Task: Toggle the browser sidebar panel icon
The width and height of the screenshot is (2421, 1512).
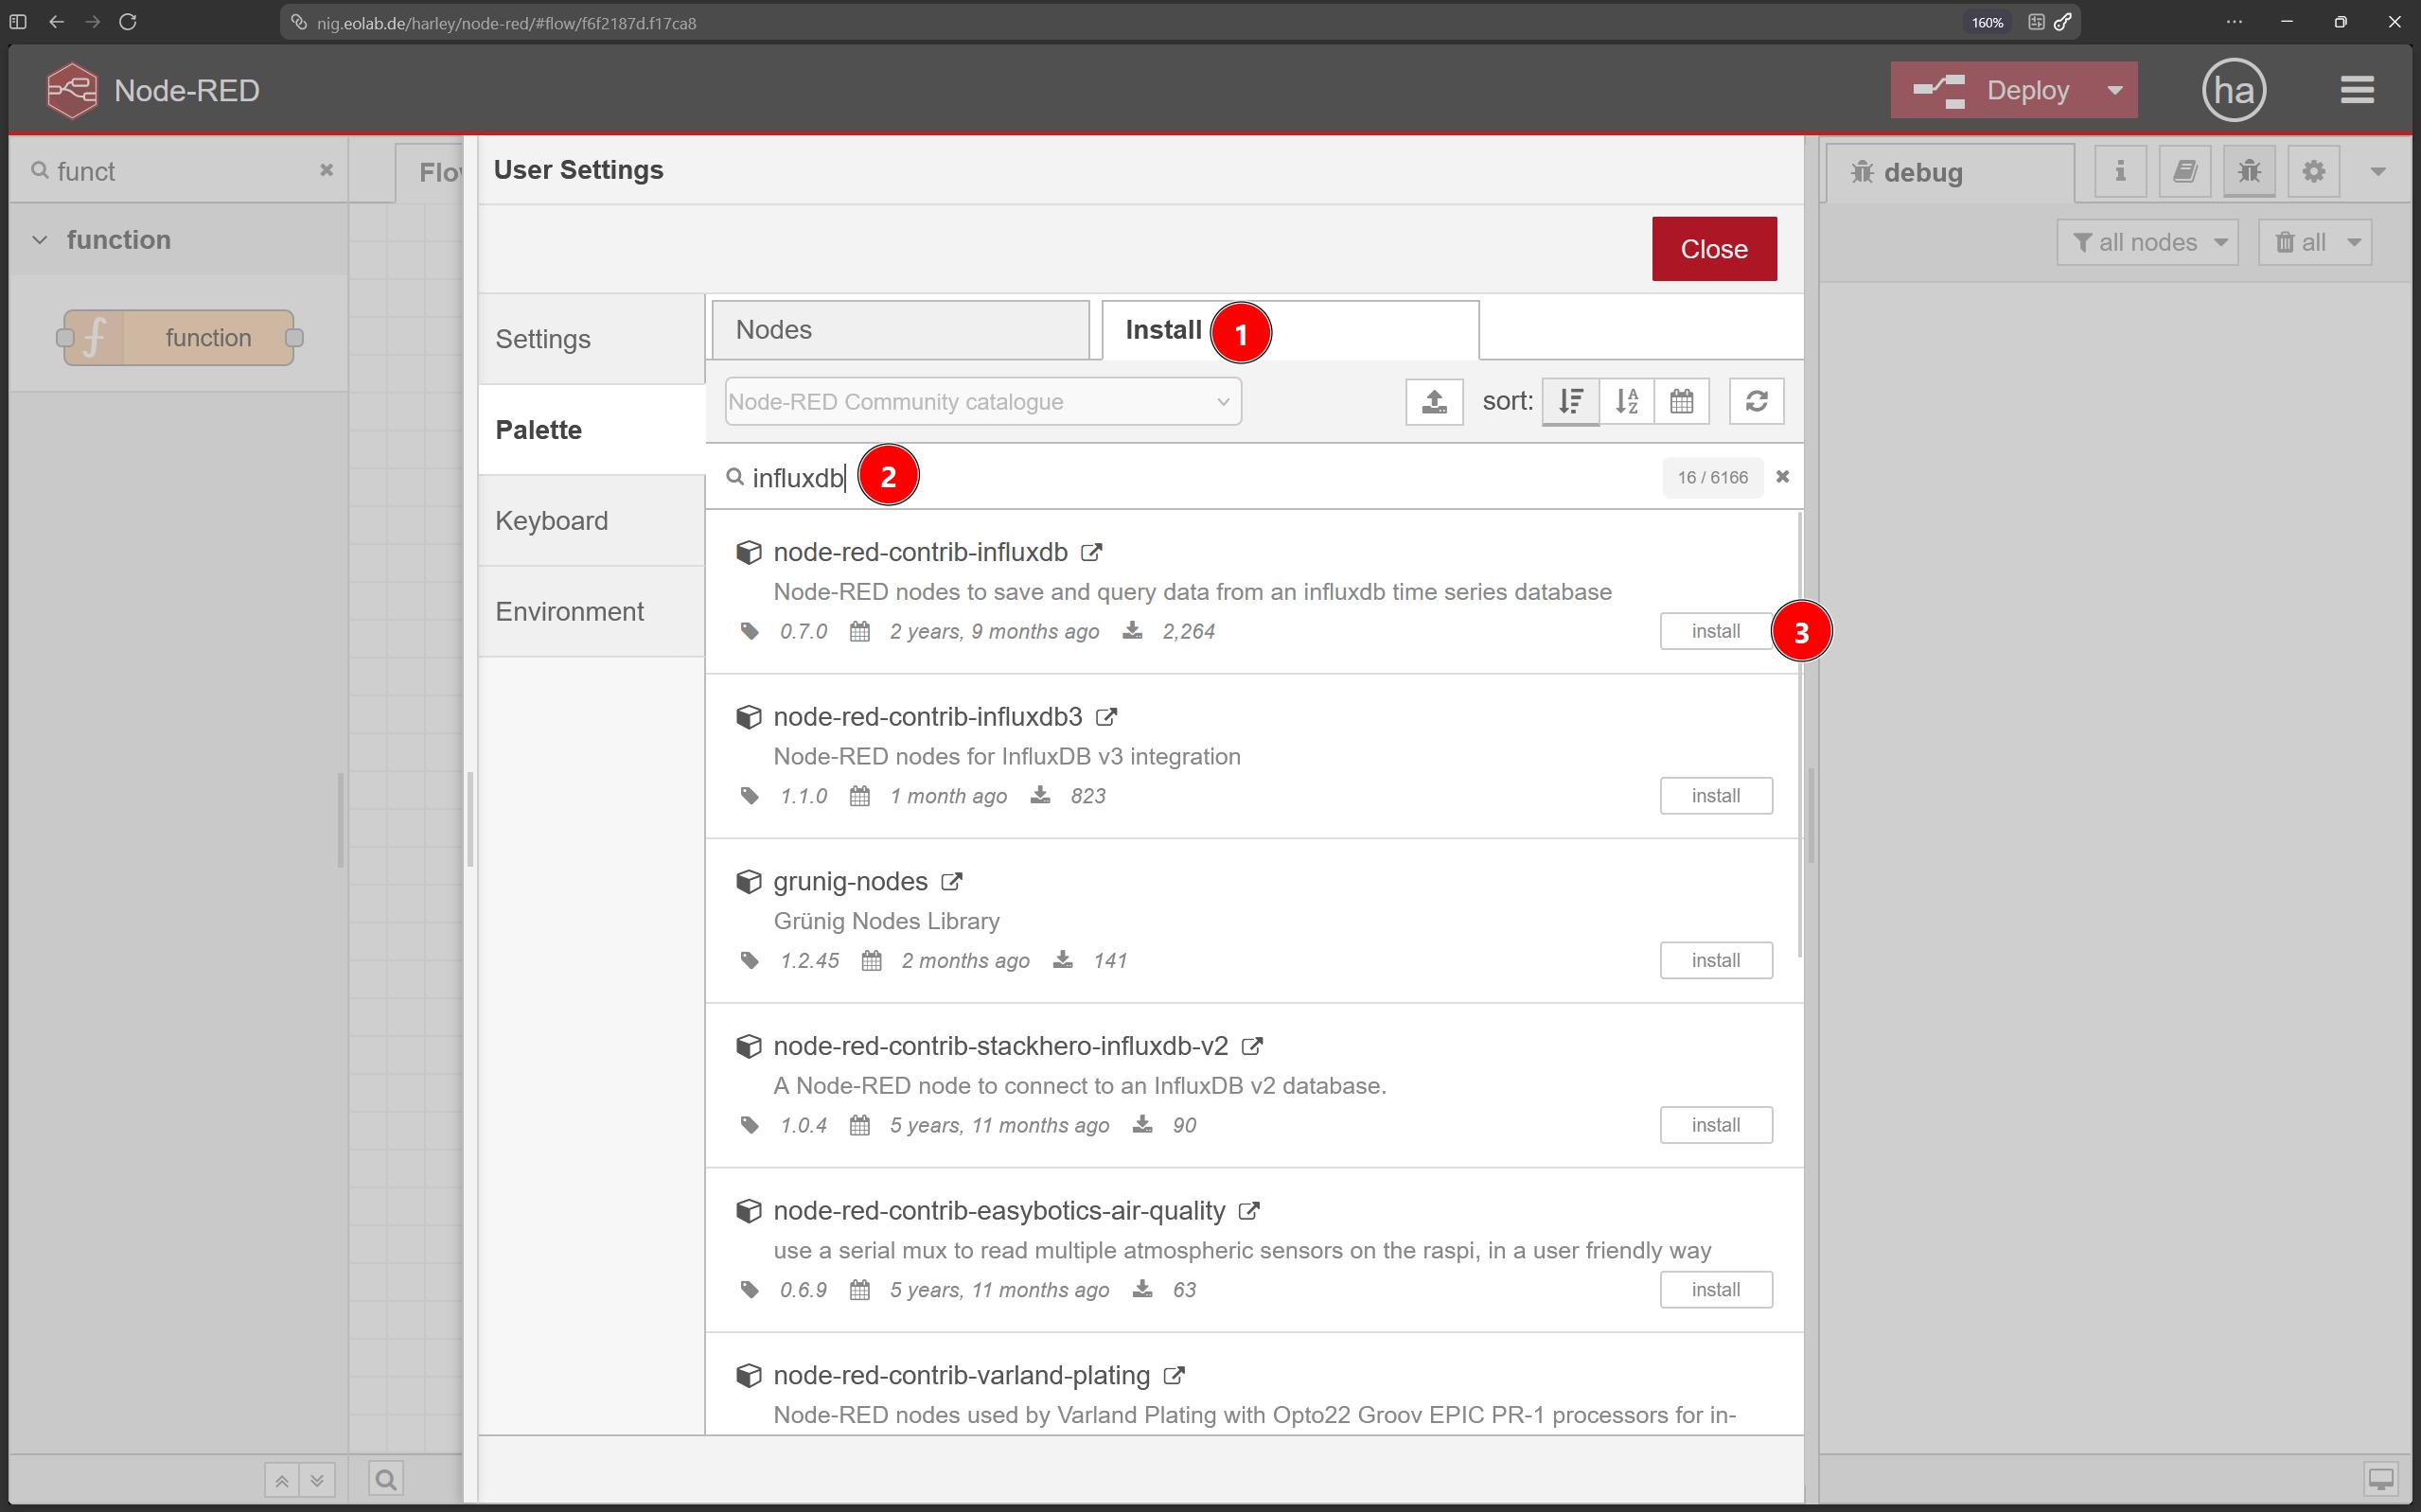Action: [x=18, y=22]
